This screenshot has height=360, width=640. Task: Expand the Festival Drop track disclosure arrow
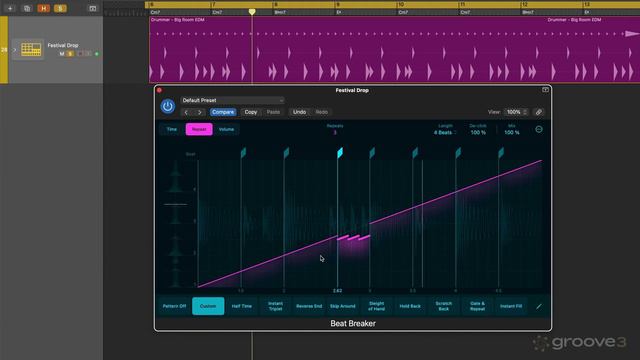[15, 50]
